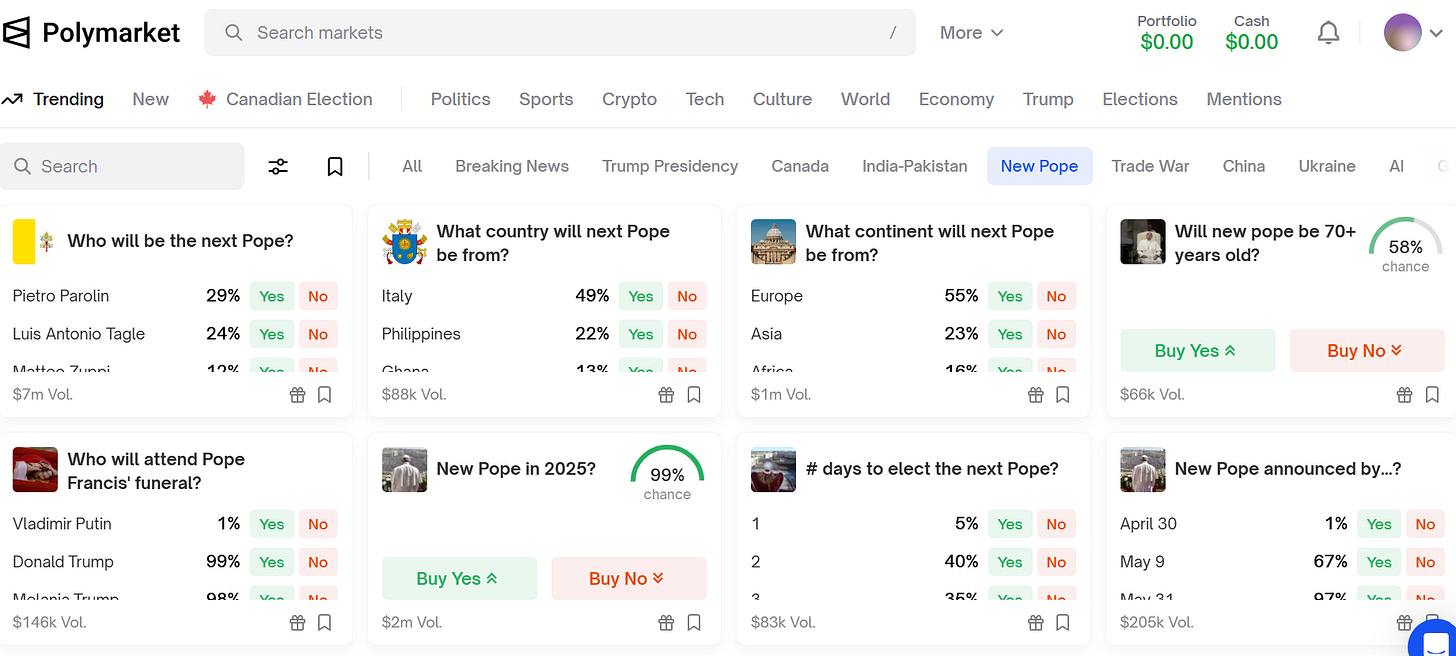The image size is (1456, 656).
Task: Bookmark the 'What country will next Pope' market
Action: tap(694, 395)
